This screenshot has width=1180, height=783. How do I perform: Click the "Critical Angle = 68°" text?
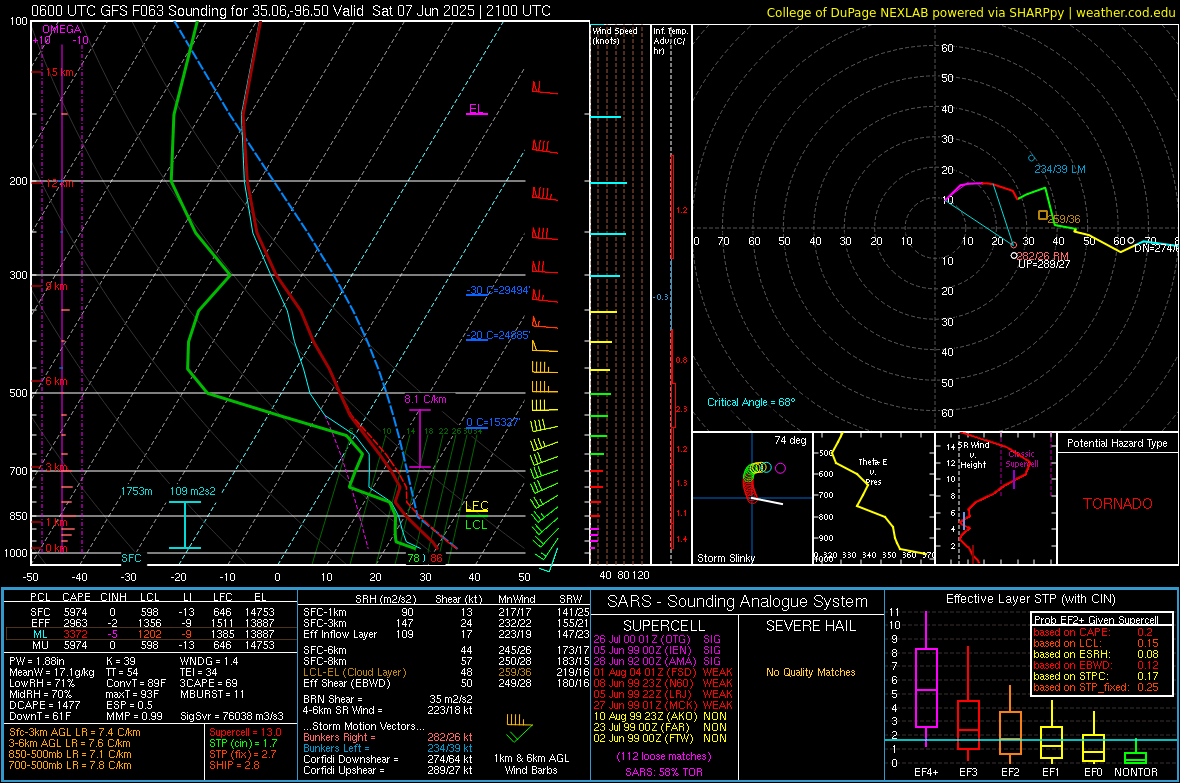tap(750, 402)
